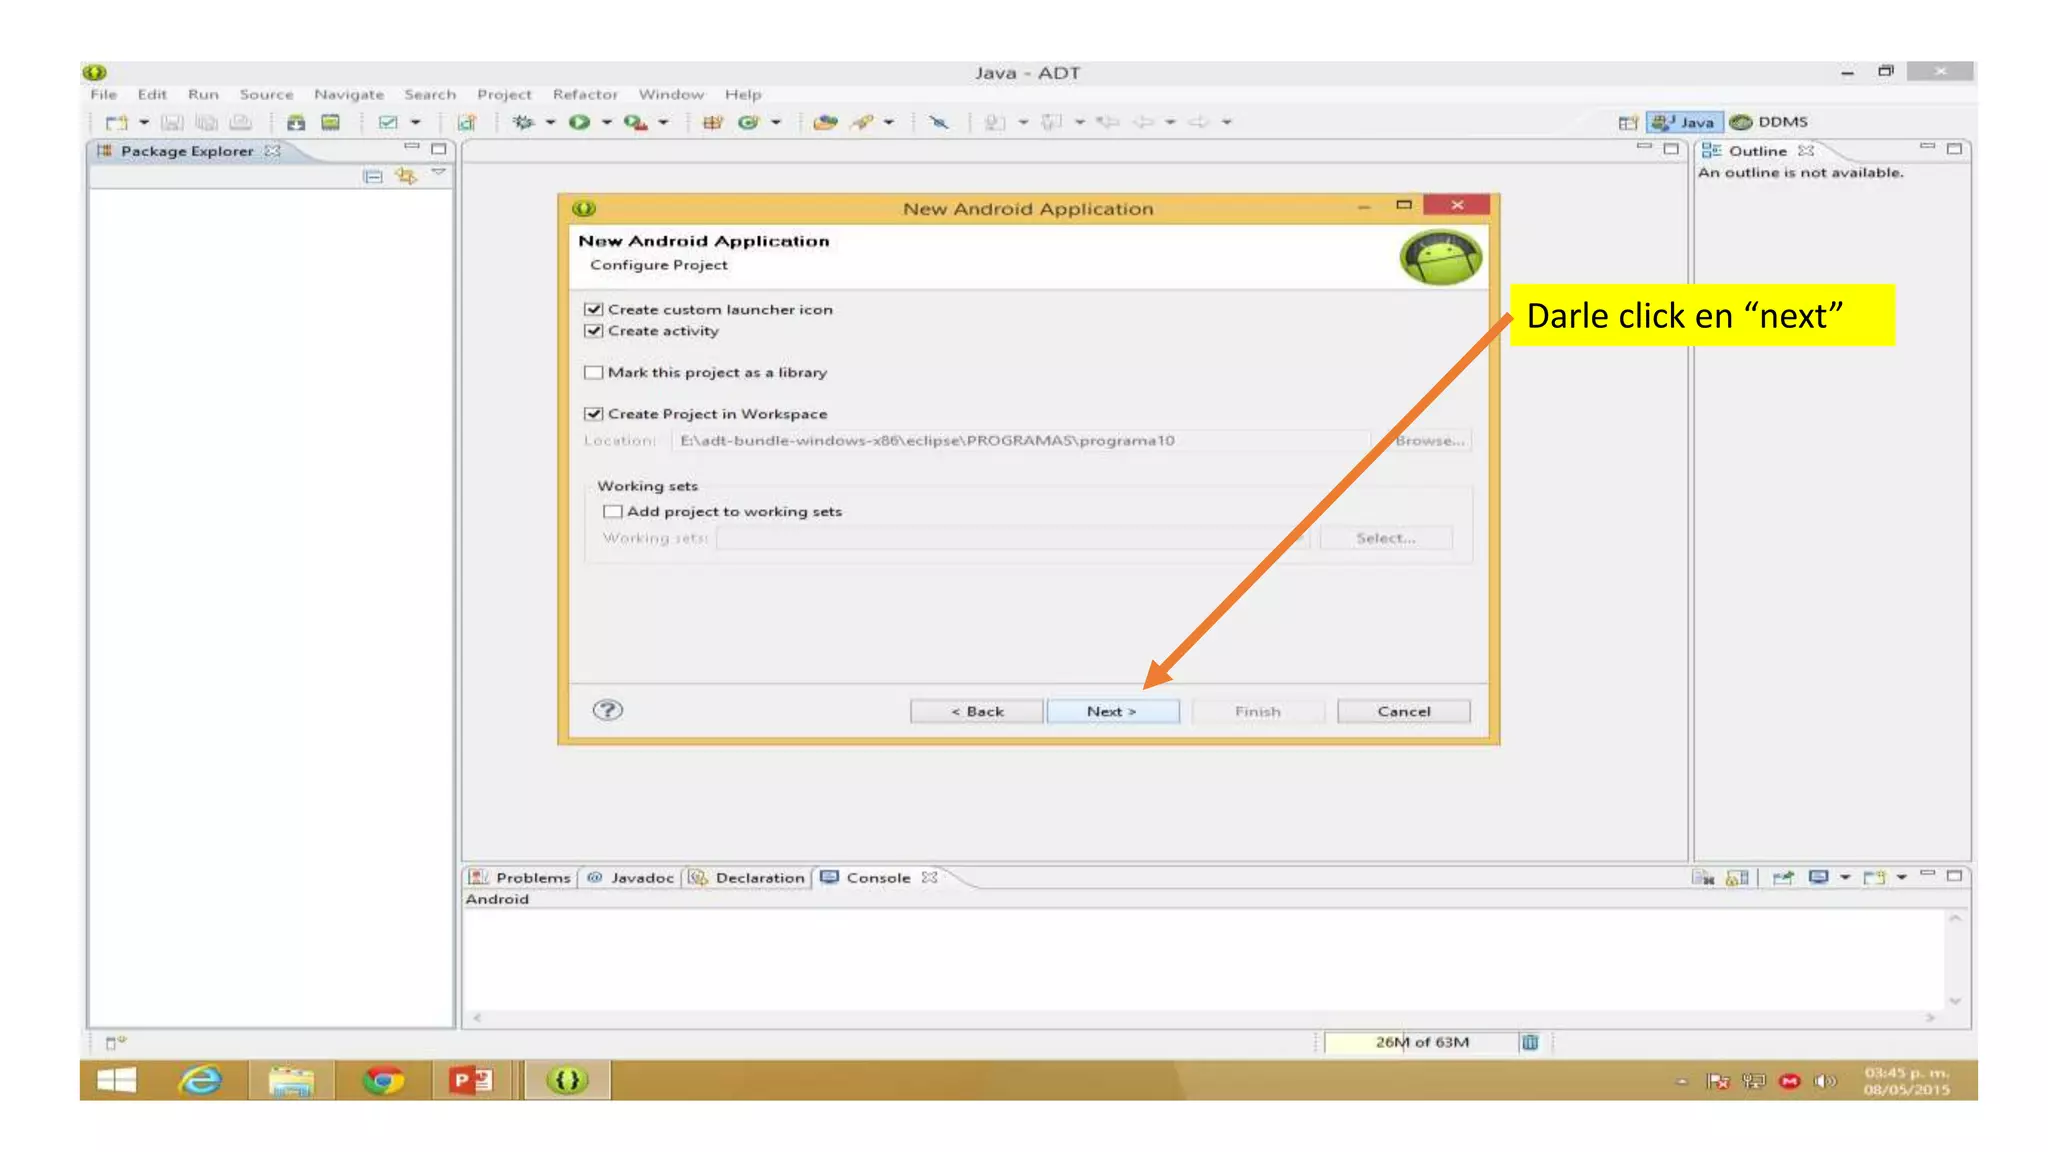Click the garbage collector trash icon

tap(1529, 1042)
